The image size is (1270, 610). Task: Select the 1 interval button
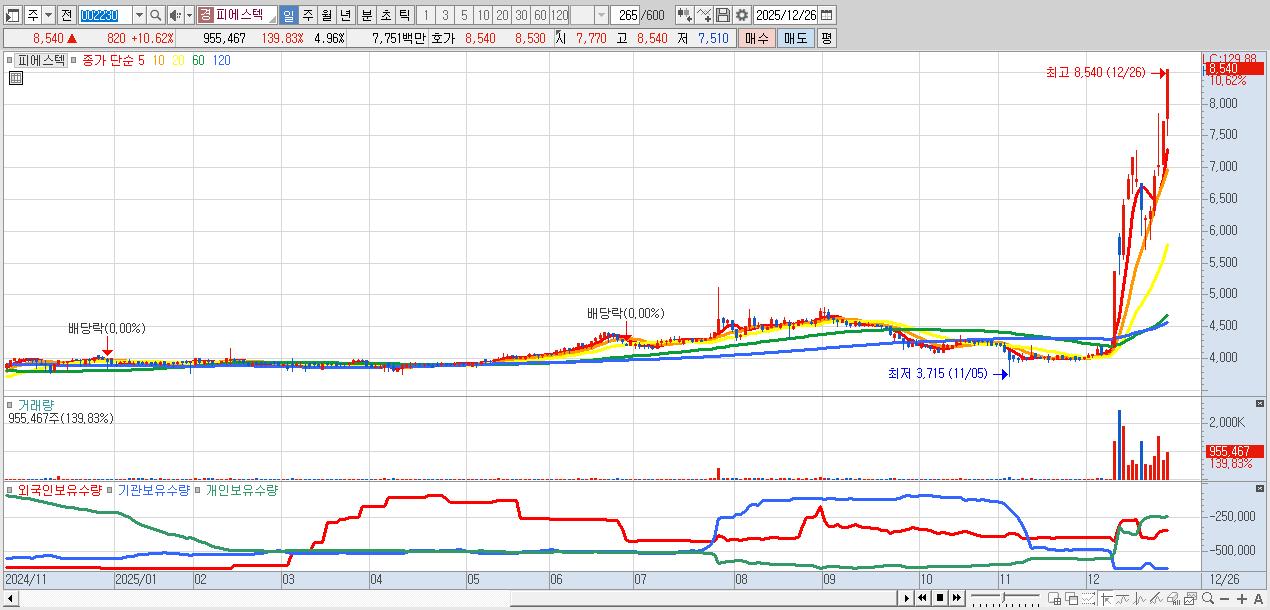426,15
